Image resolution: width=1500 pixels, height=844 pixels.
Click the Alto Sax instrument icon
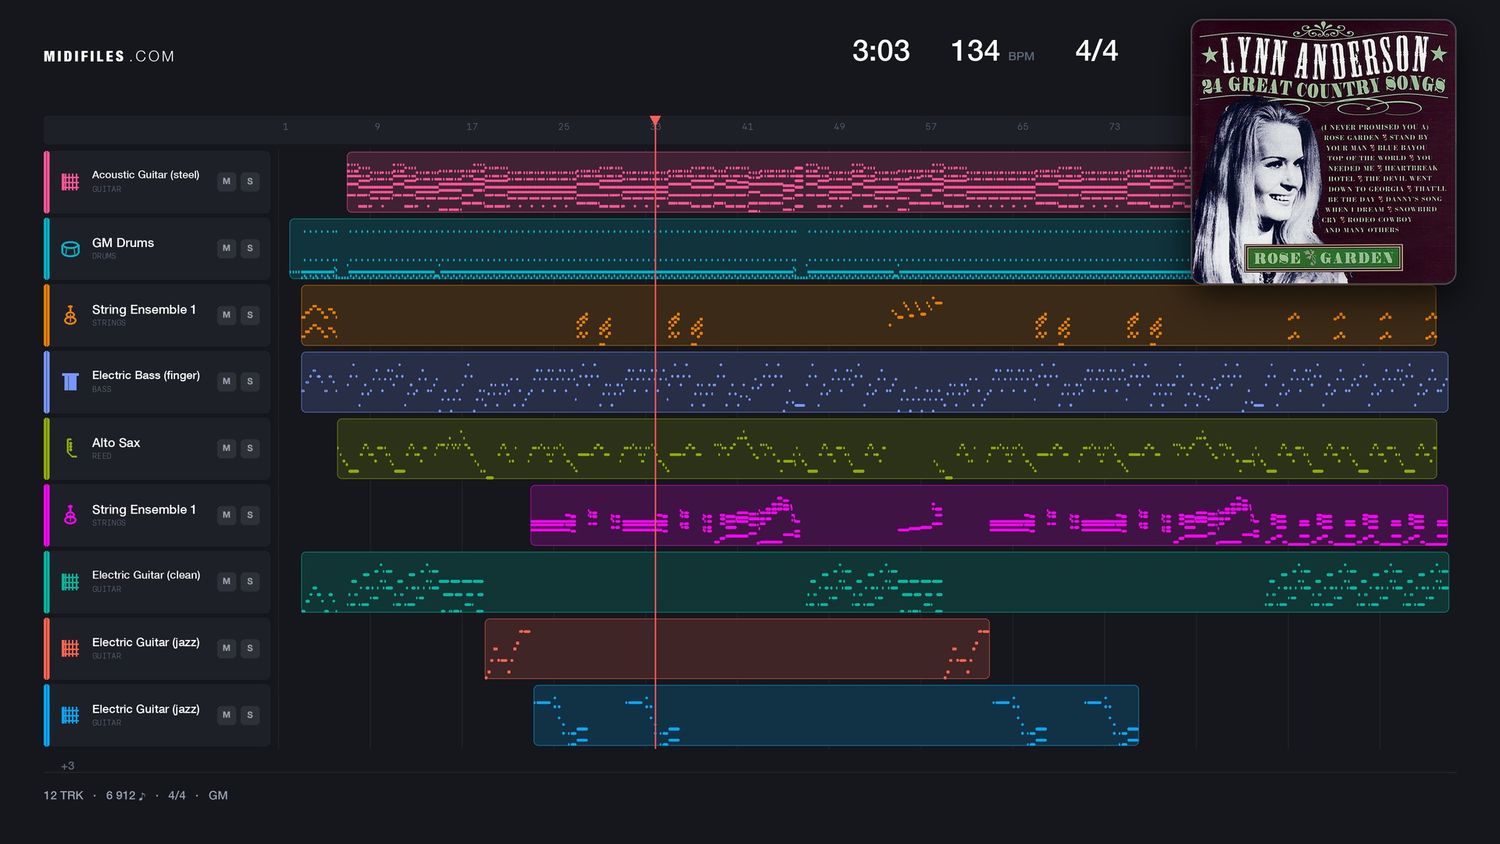(70, 448)
